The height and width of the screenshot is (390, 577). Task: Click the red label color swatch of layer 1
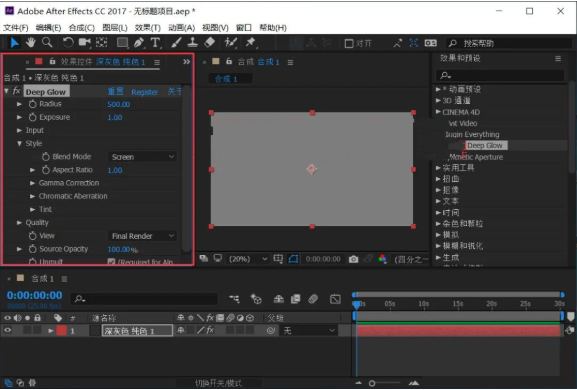61,330
